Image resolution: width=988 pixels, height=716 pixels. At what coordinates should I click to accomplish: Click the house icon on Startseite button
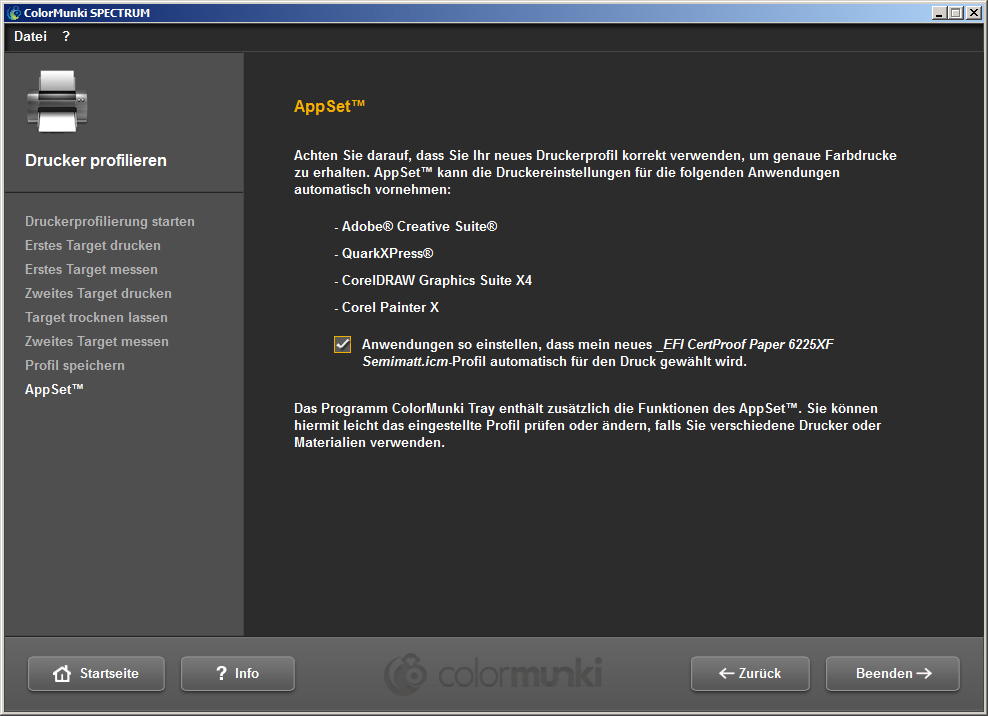[x=62, y=674]
